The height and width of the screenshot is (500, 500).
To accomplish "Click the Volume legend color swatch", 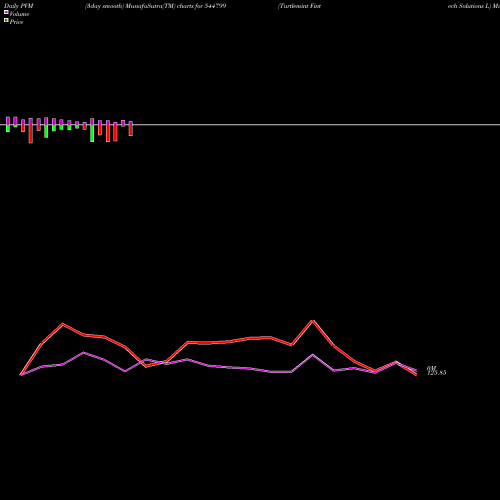I will (x=6, y=12).
